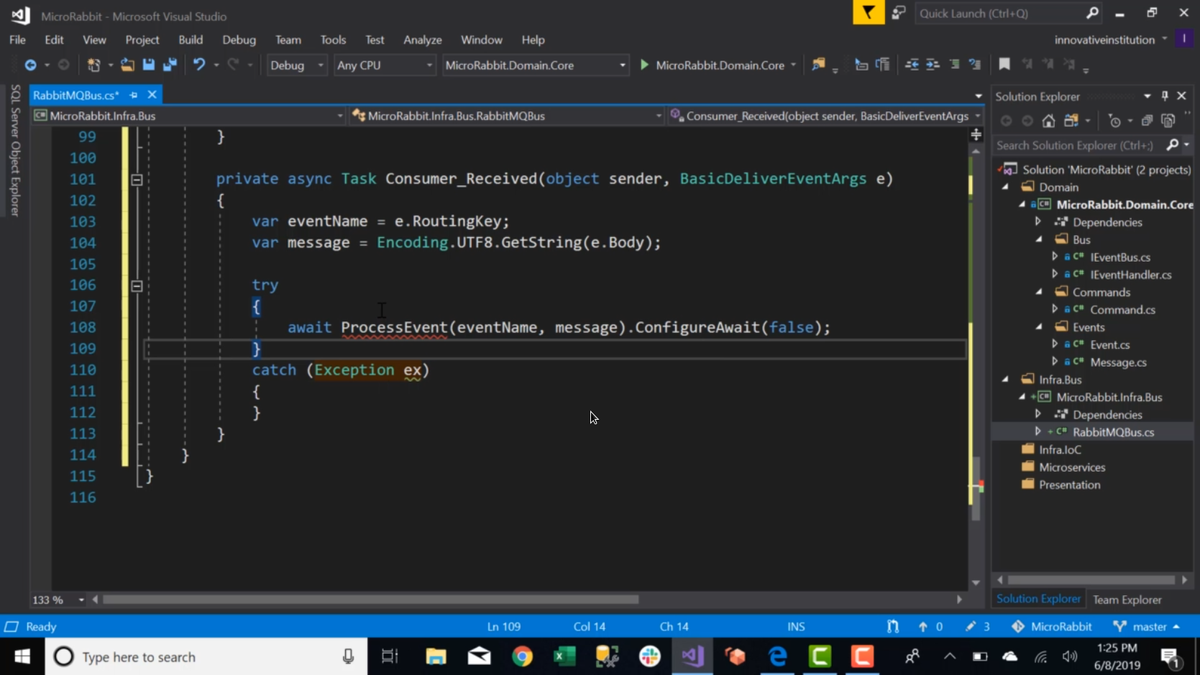Click the Sync with Active Document icon
This screenshot has width=1200, height=675.
click(x=1071, y=121)
